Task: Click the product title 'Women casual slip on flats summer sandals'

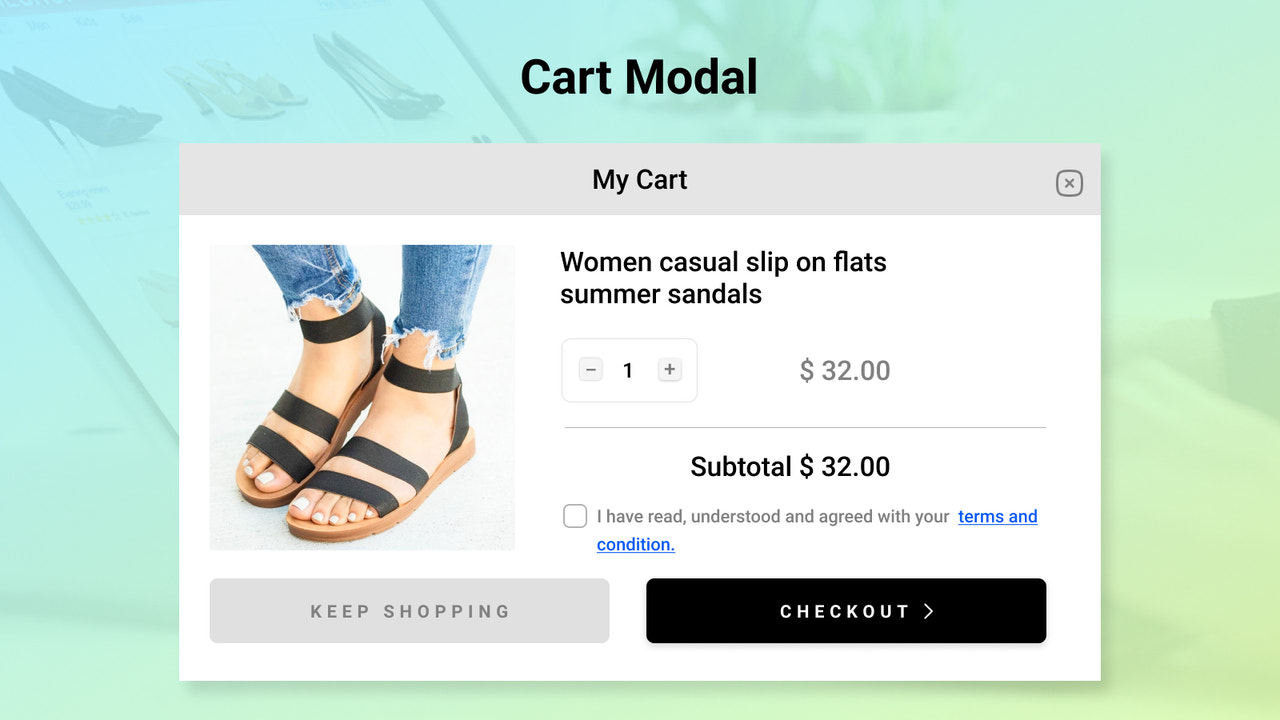Action: [723, 278]
